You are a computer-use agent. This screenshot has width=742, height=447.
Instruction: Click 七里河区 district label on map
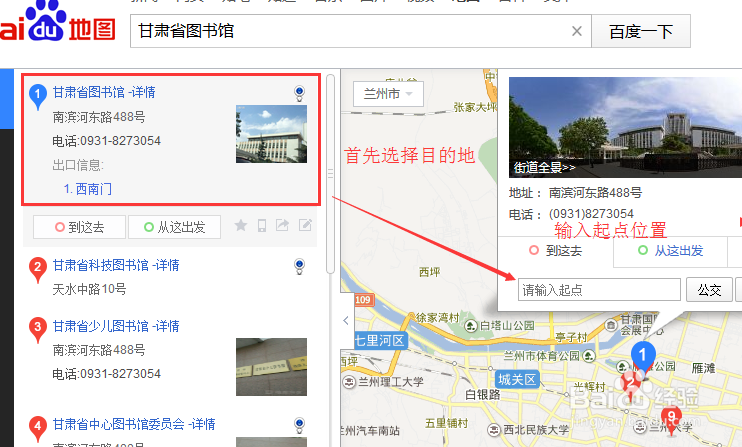[x=380, y=341]
